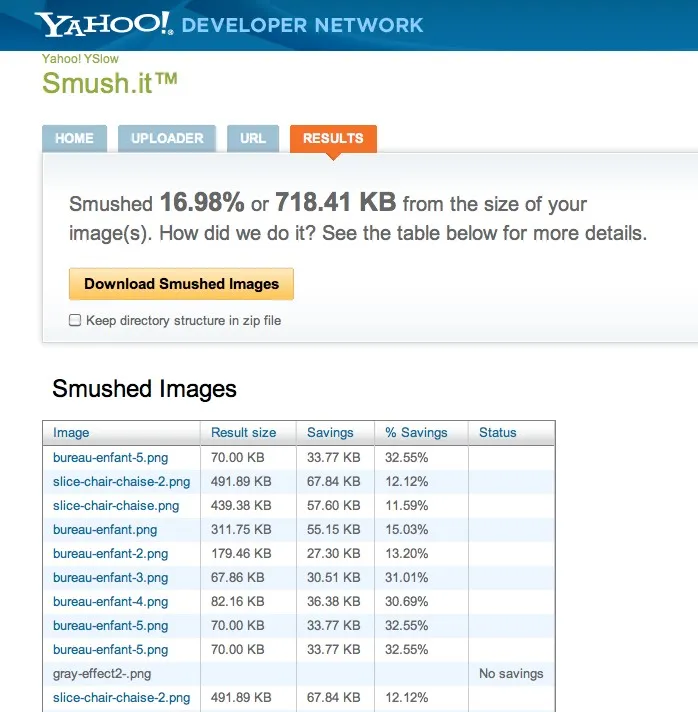Select the 30.69% savings cell
698x712 pixels.
click(x=407, y=602)
